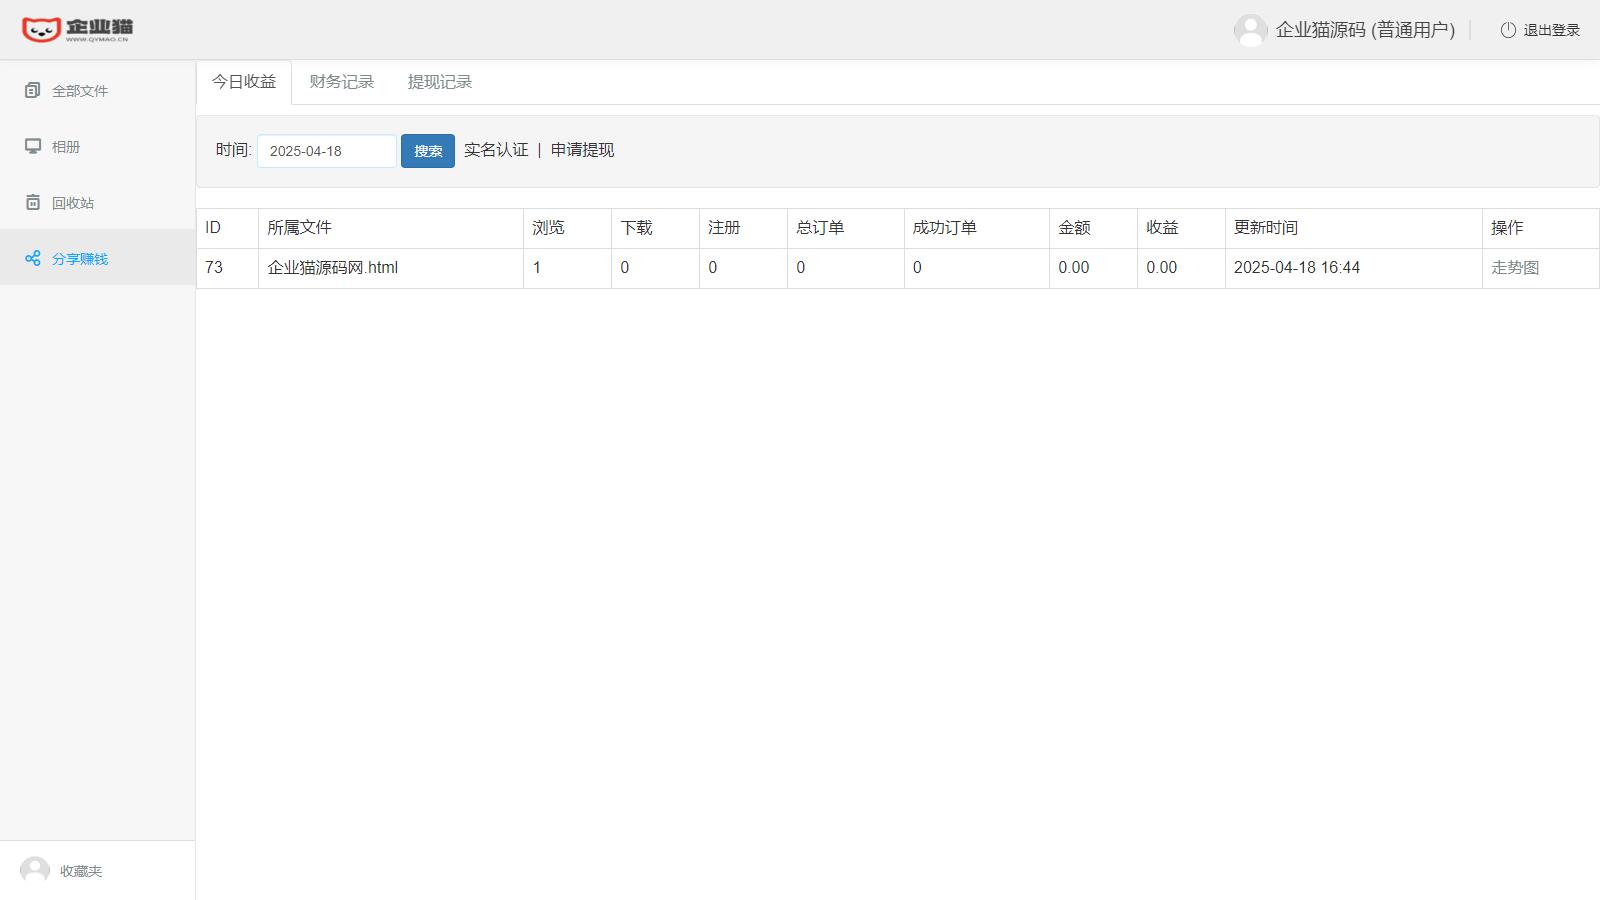Open the 相册 section from sidebar

(x=33, y=146)
